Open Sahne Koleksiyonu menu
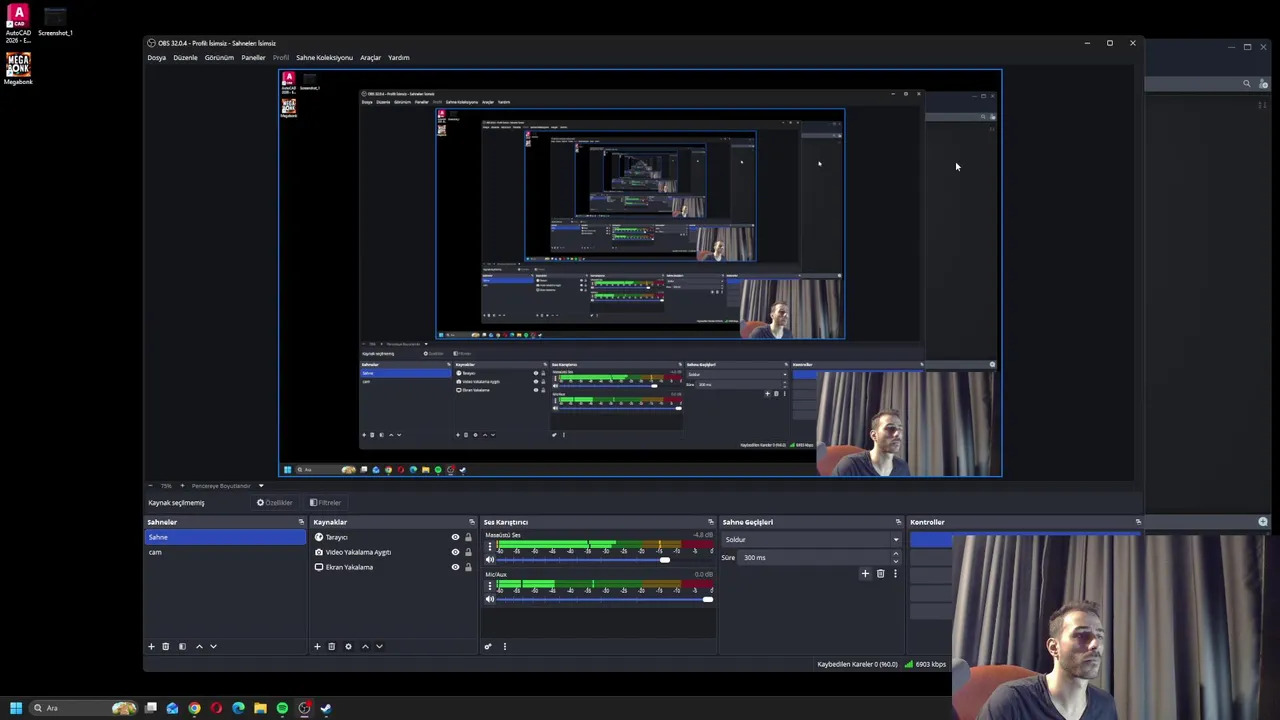 click(324, 58)
